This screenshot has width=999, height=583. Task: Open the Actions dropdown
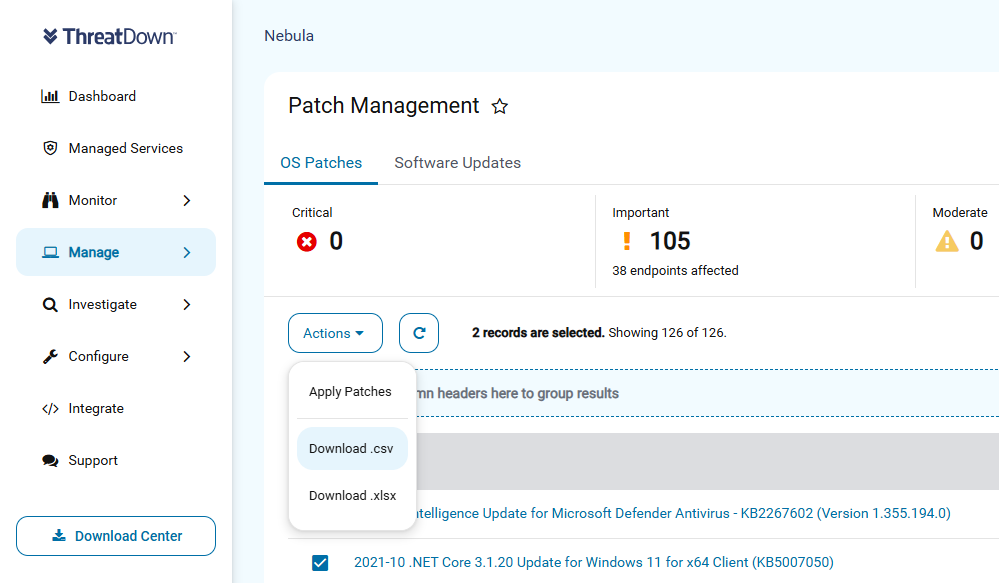pos(335,333)
